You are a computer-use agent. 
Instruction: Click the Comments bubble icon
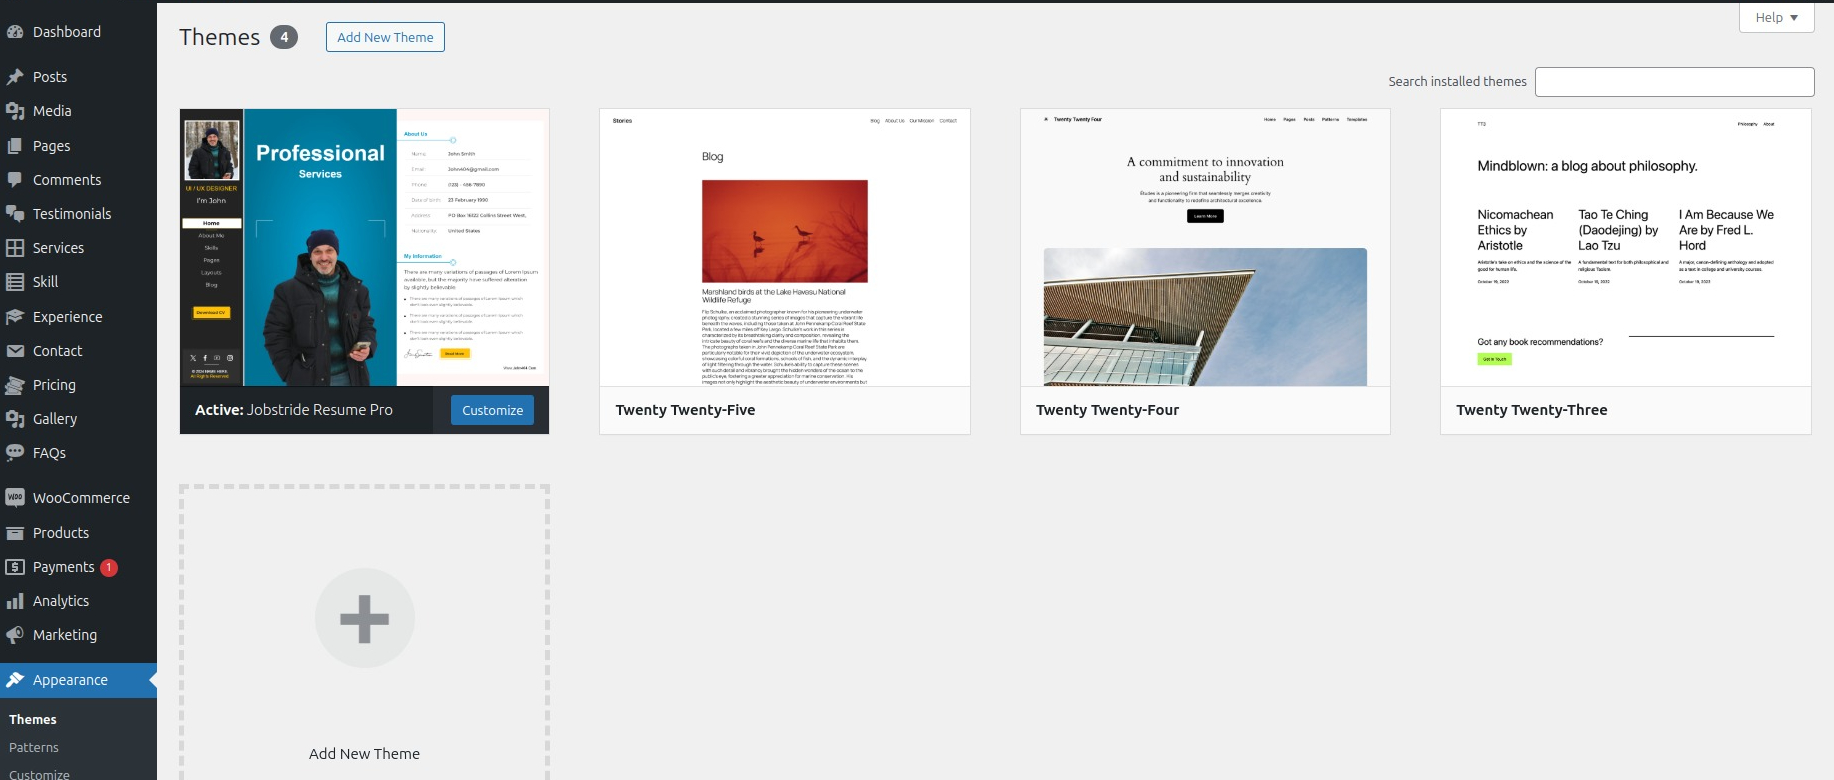pos(15,180)
